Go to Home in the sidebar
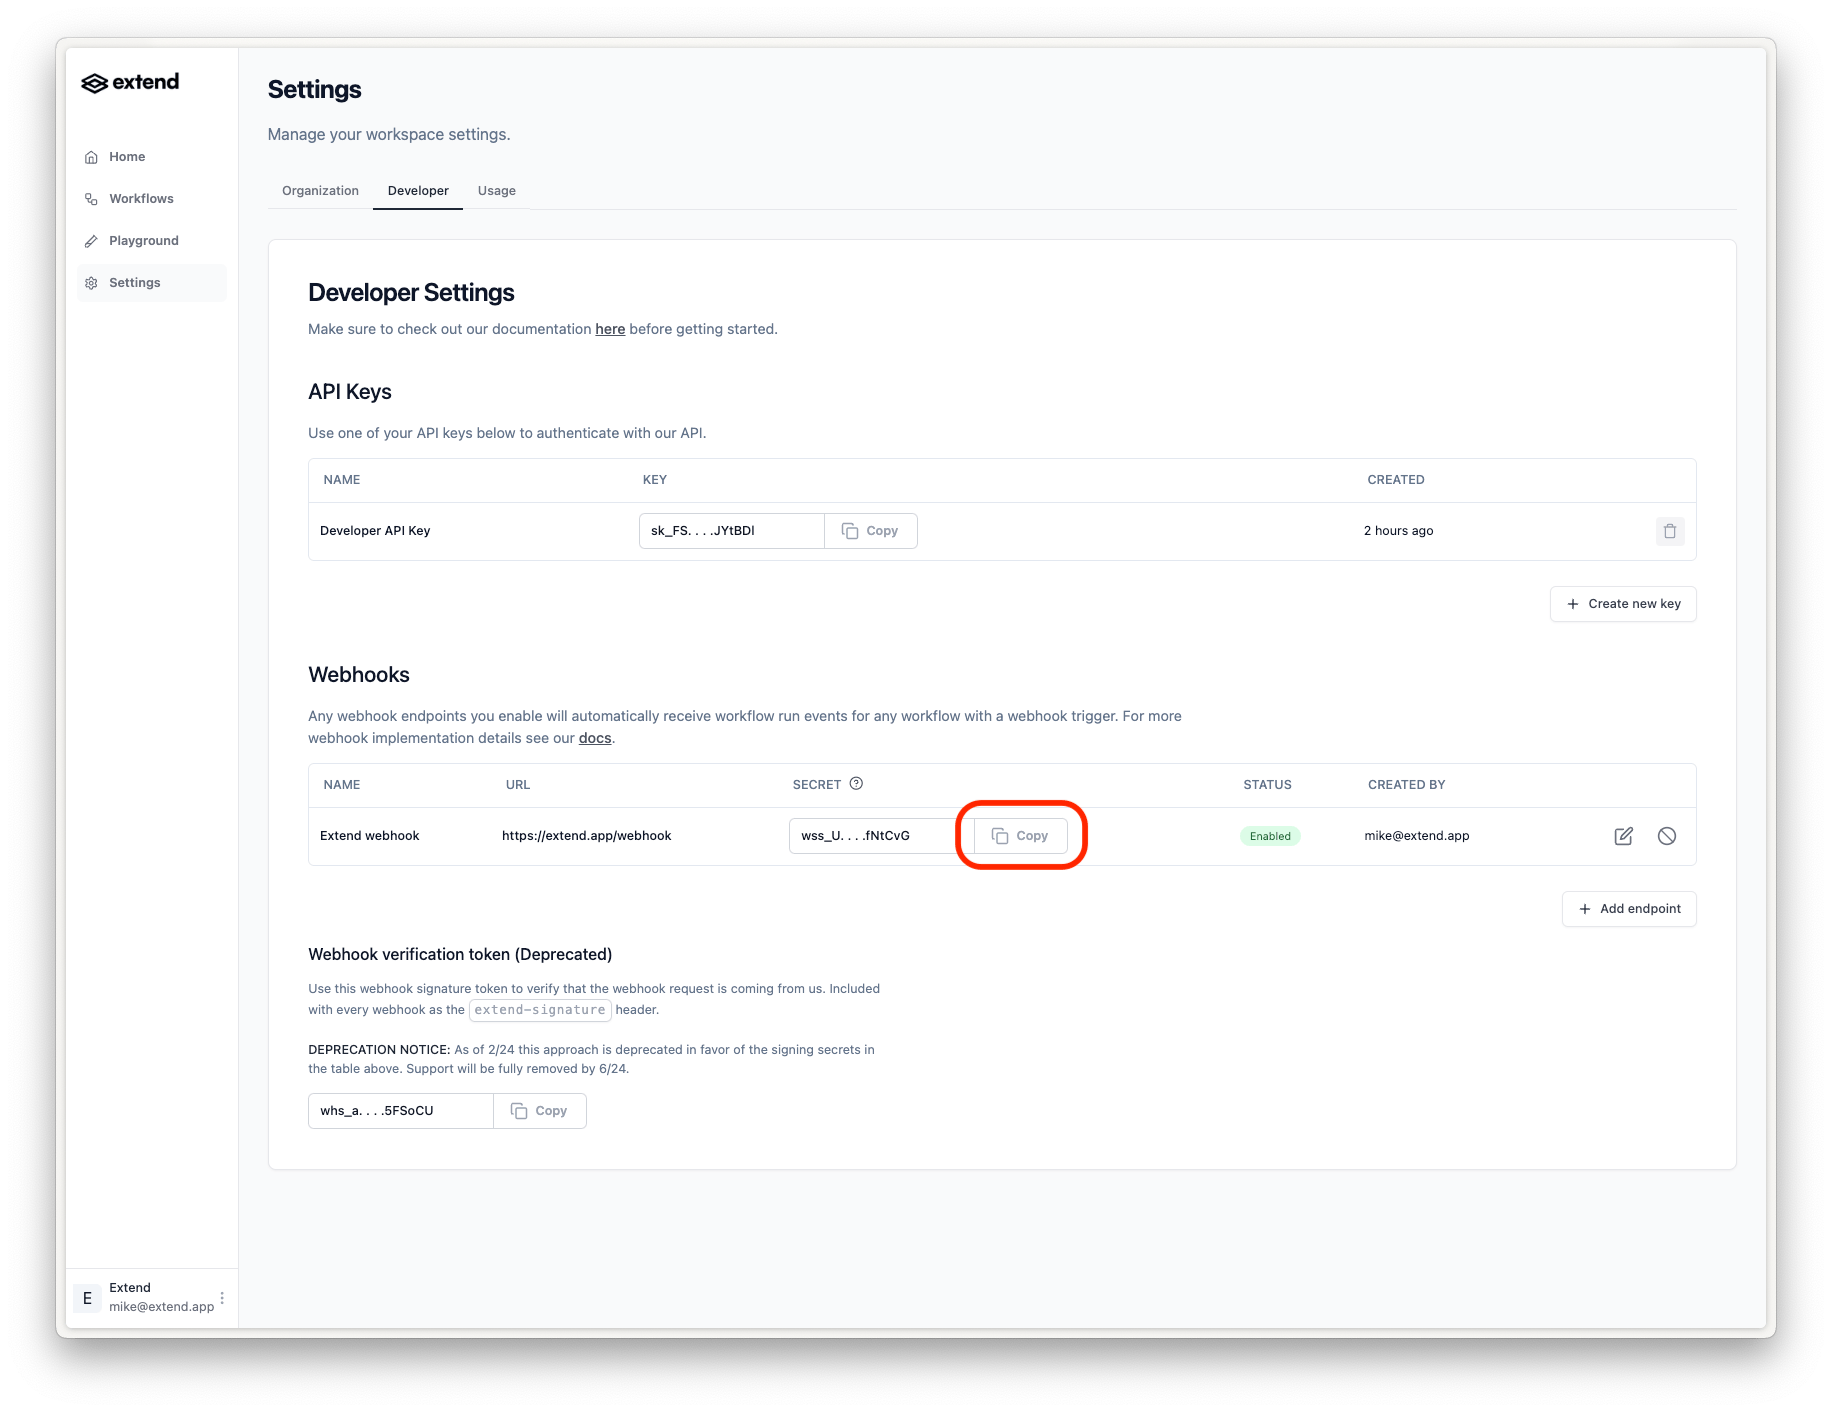Image resolution: width=1832 pixels, height=1412 pixels. (x=127, y=157)
